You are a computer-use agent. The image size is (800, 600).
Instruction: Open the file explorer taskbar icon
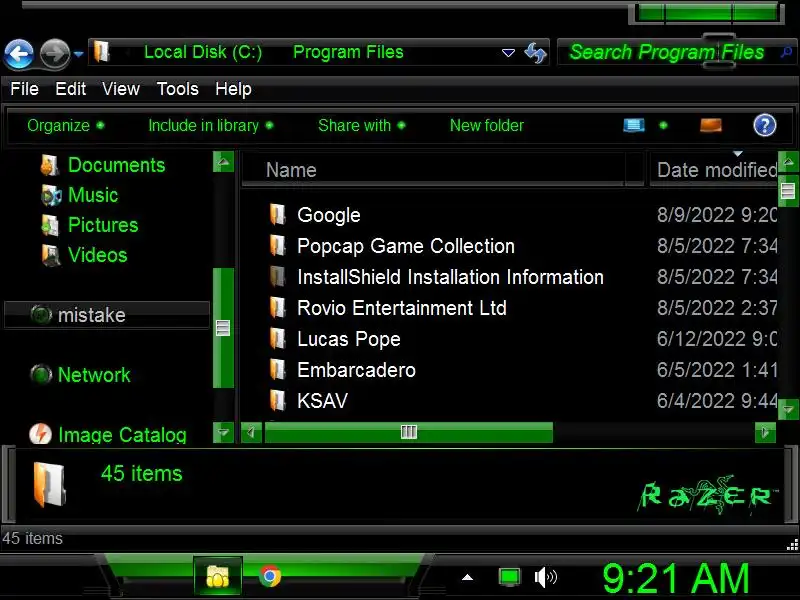coord(217,577)
